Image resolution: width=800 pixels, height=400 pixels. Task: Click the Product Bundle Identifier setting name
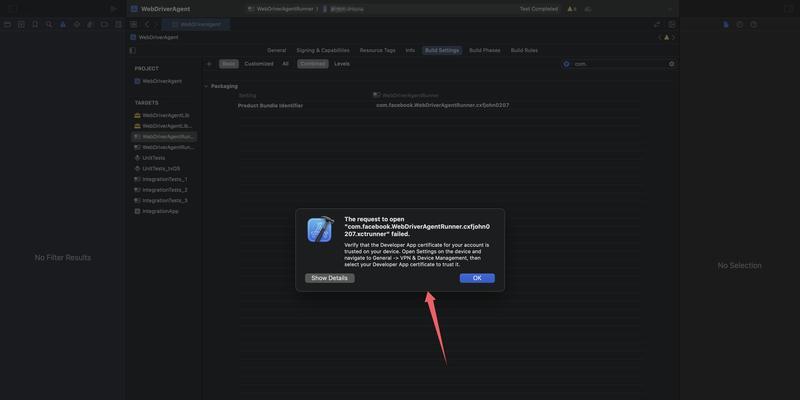click(x=270, y=106)
